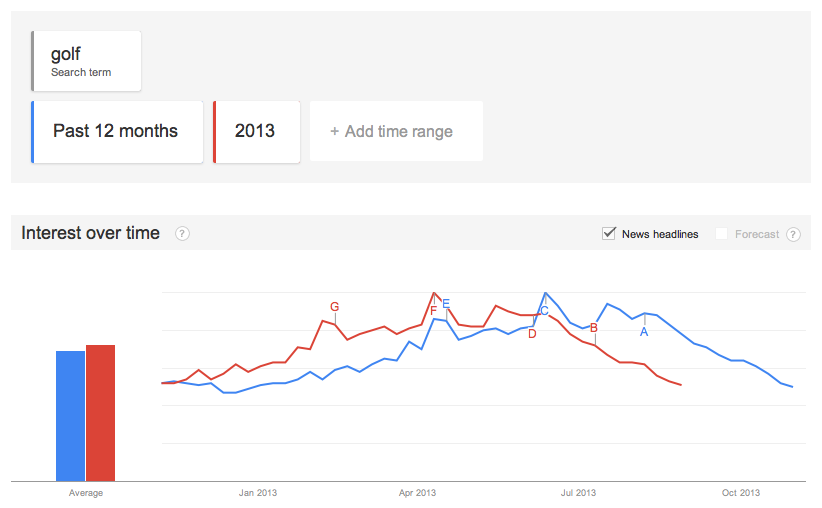Open the 2013 time range selector
Screen dimensions: 822x508
tap(256, 131)
